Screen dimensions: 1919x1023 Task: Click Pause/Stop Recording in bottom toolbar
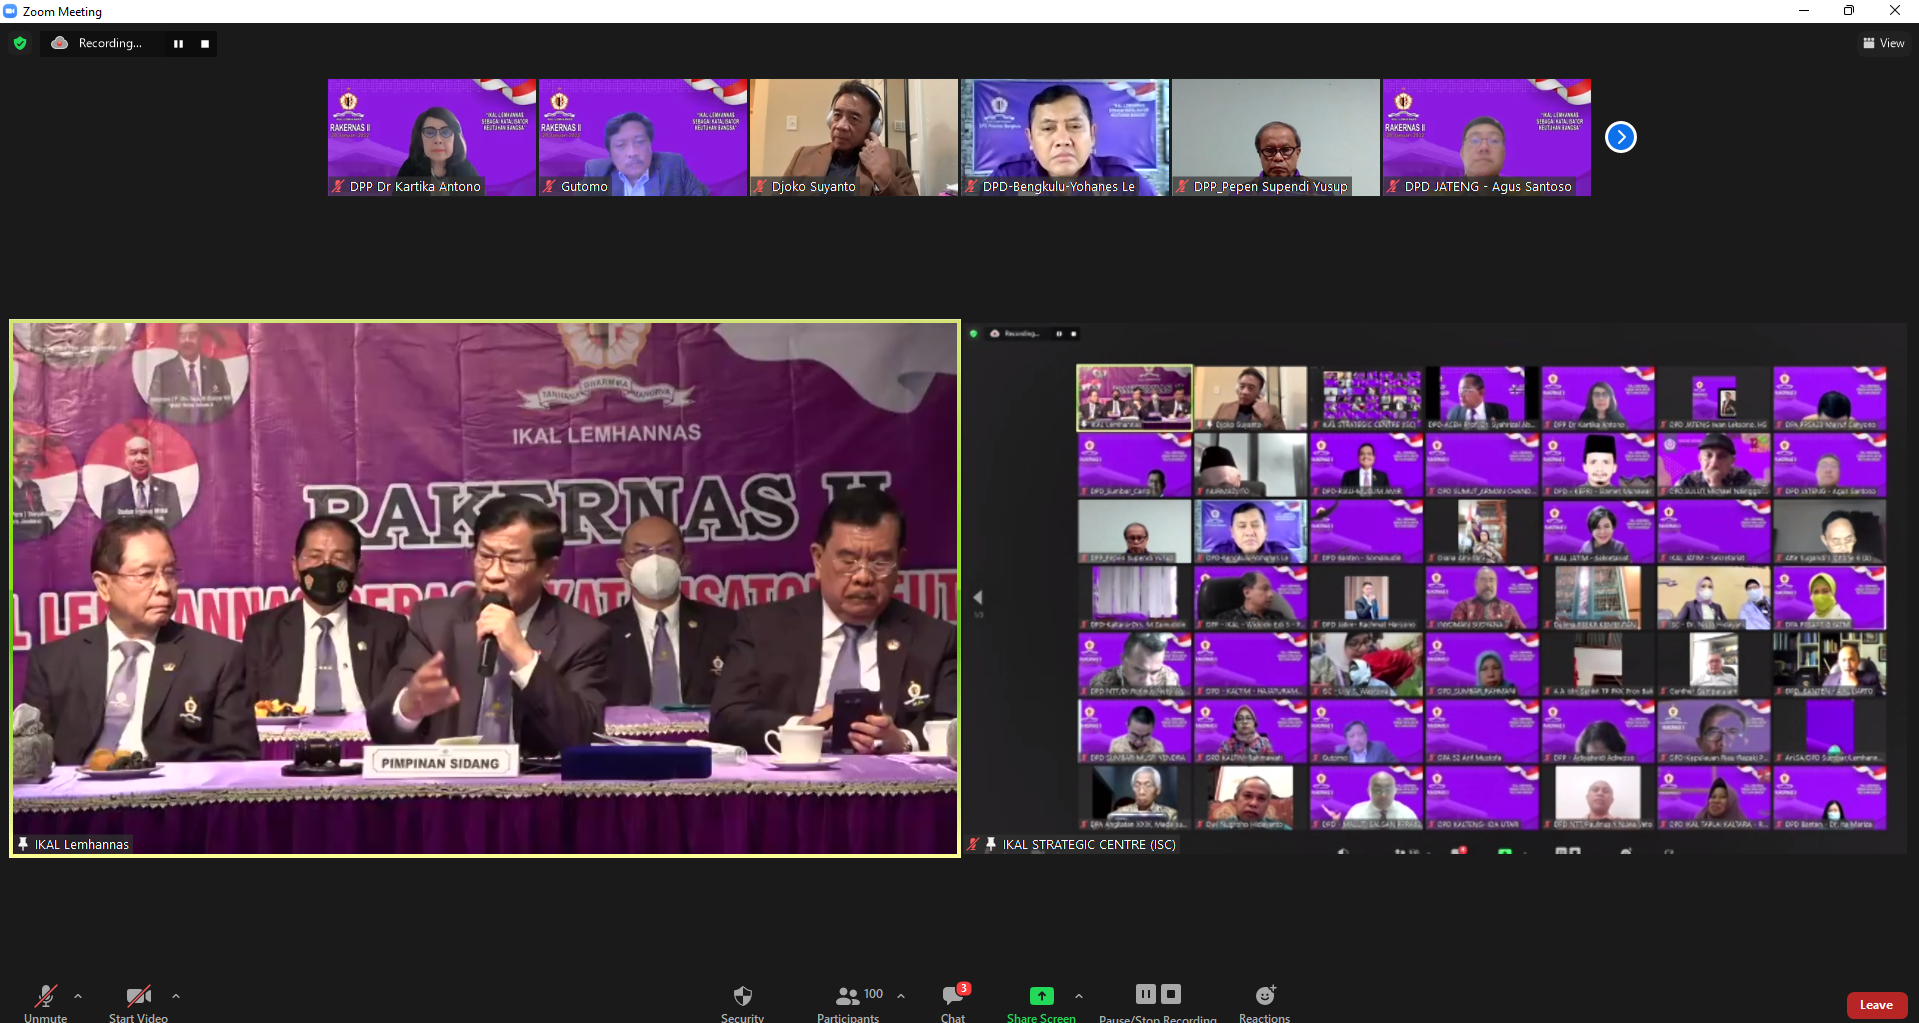click(1158, 1001)
